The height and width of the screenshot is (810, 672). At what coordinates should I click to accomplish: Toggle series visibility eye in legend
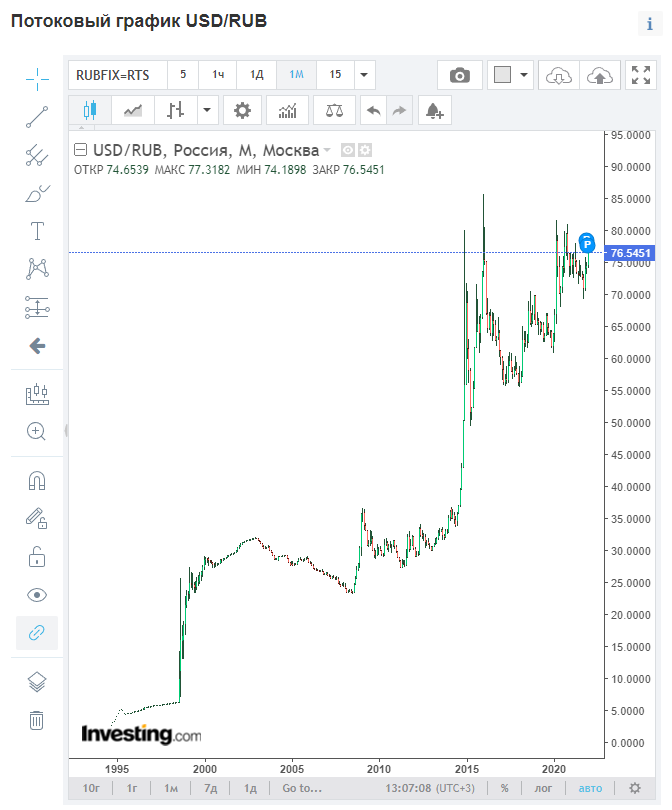click(348, 150)
